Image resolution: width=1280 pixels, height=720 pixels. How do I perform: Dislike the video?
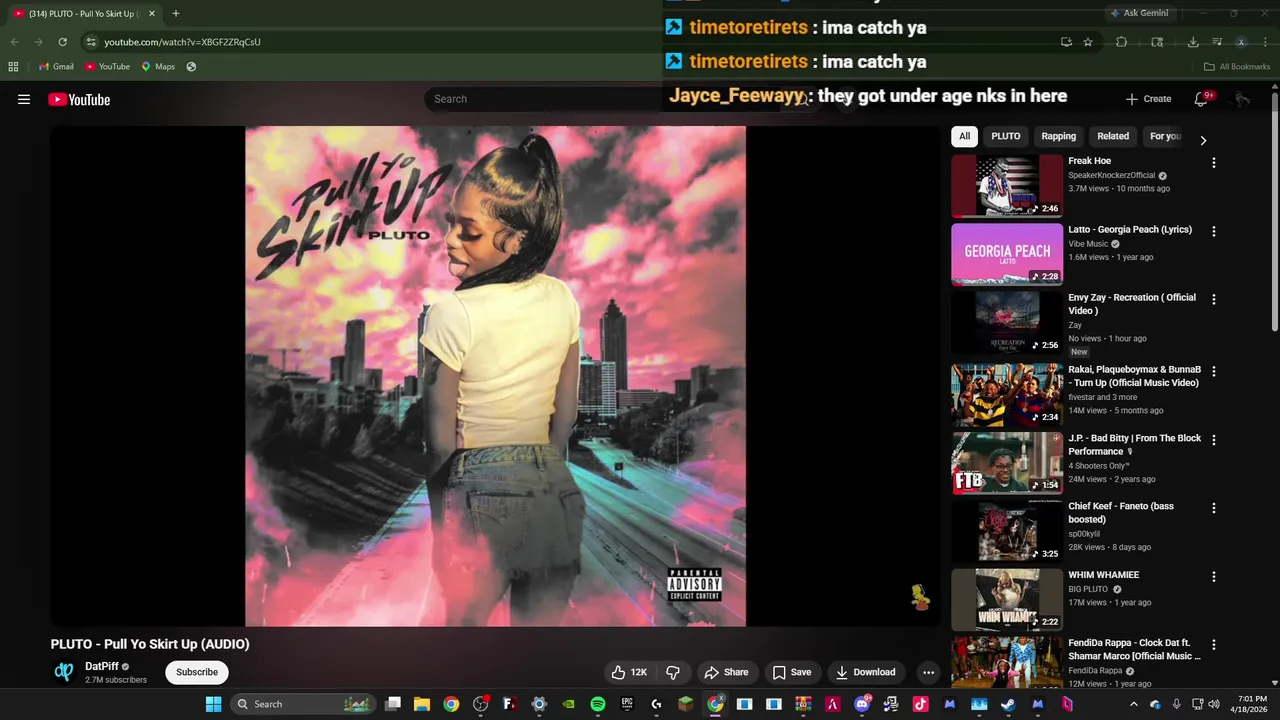coord(673,672)
